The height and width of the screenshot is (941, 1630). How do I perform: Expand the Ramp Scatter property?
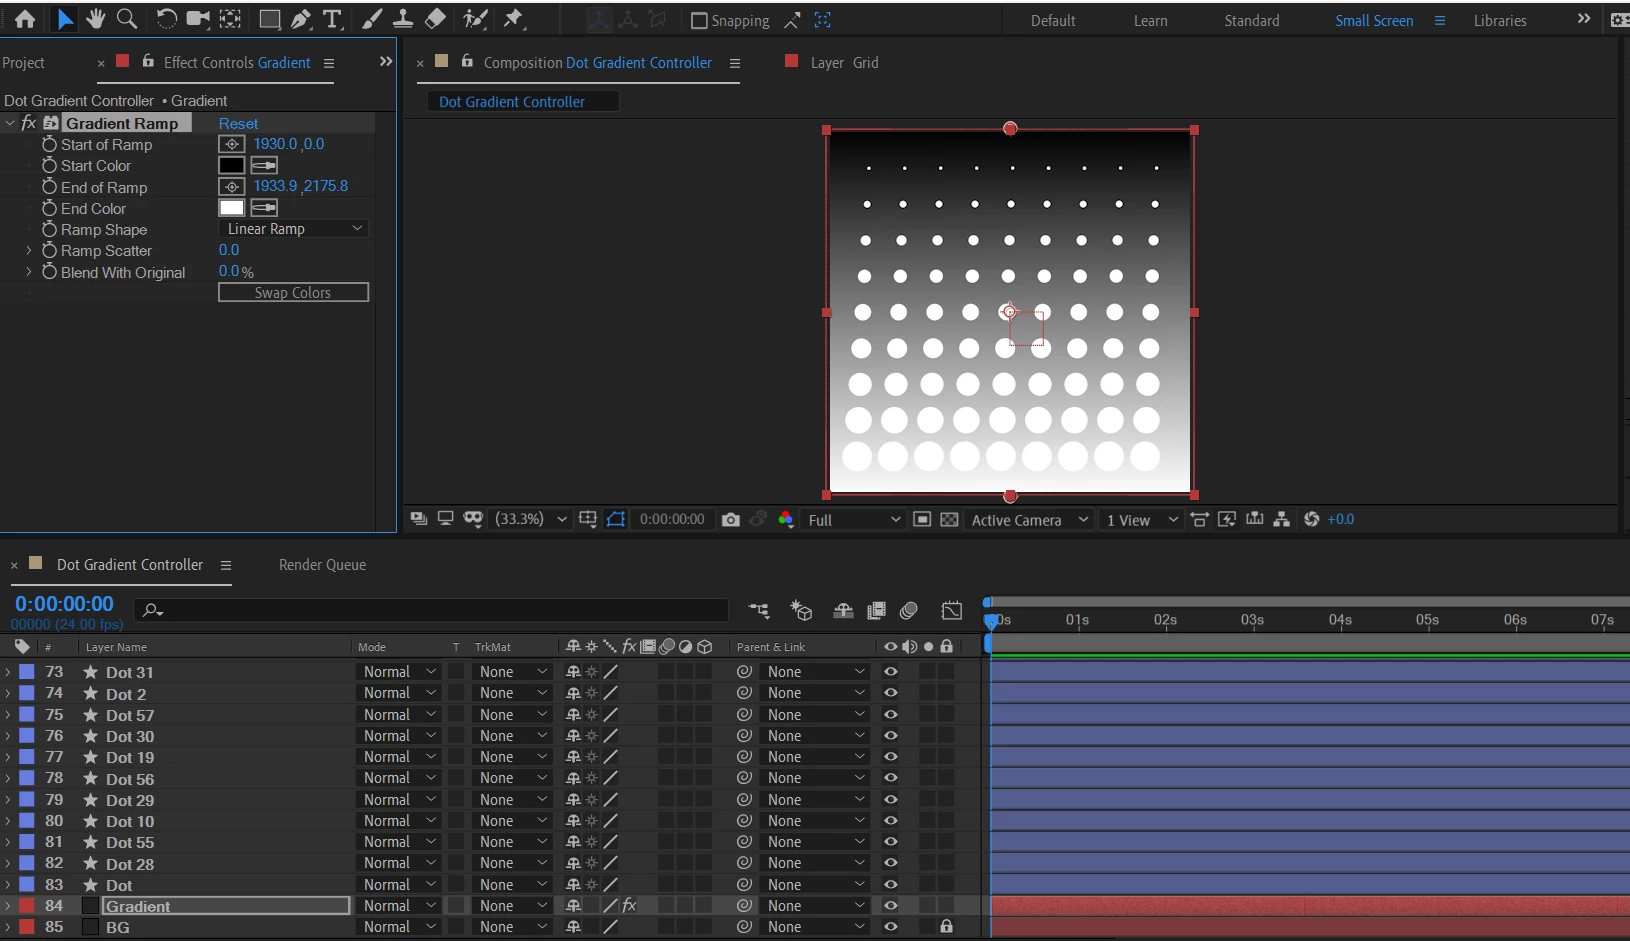pos(29,251)
